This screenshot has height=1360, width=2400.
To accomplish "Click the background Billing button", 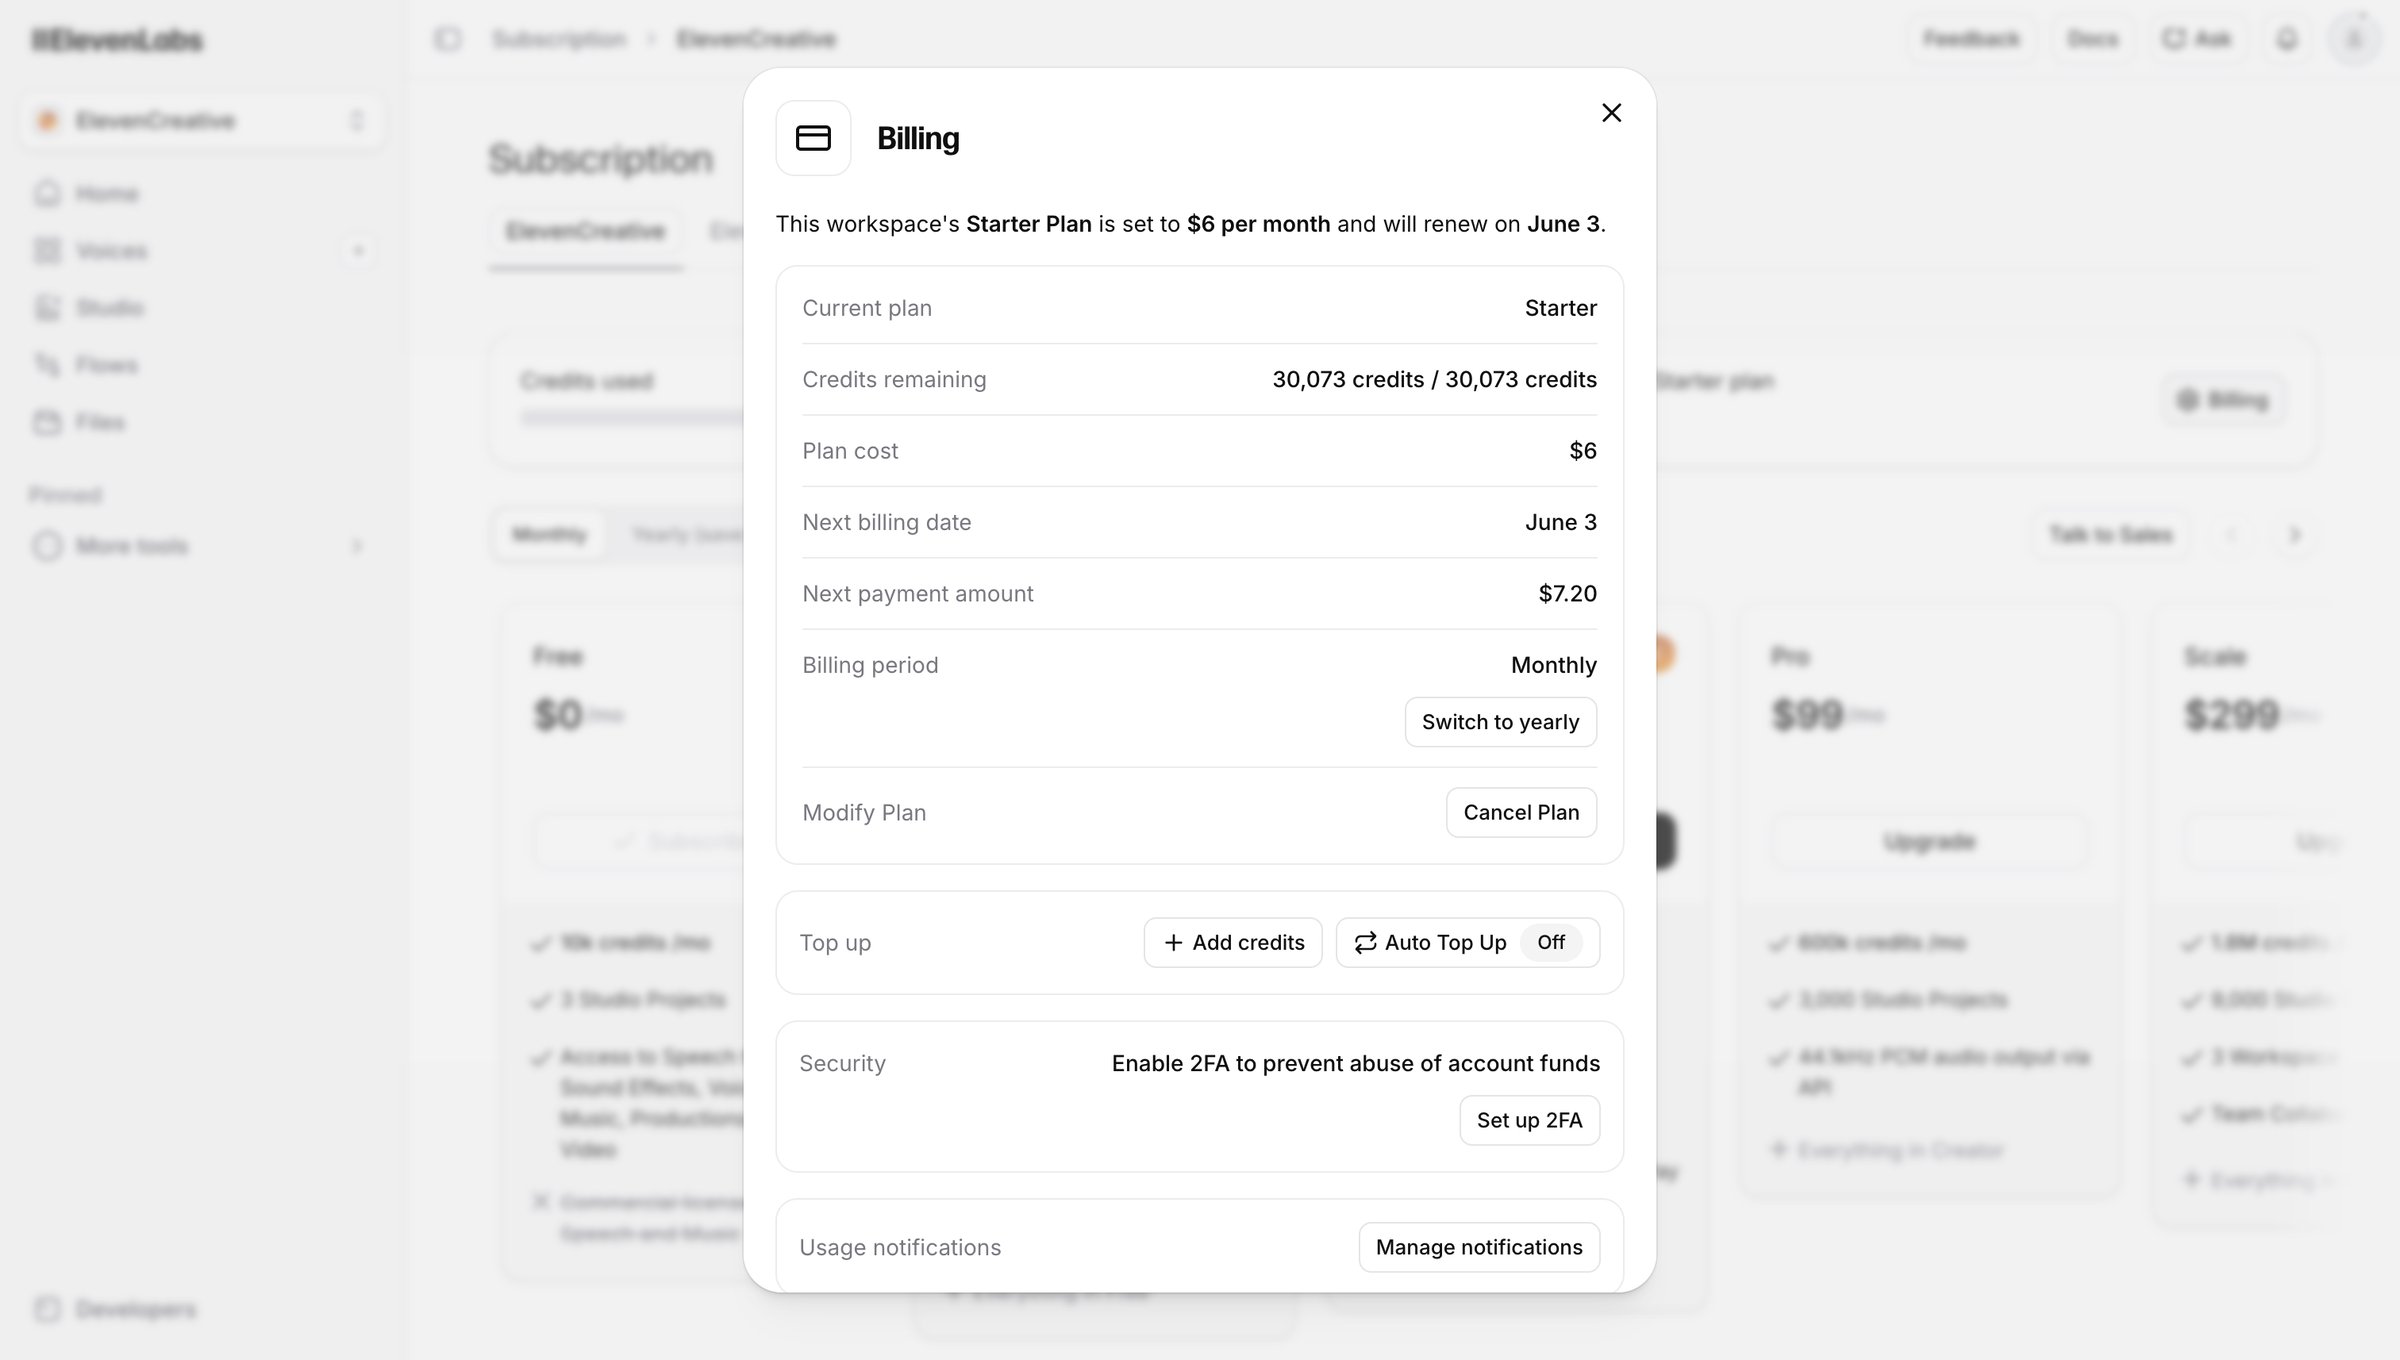I will click(x=2224, y=400).
